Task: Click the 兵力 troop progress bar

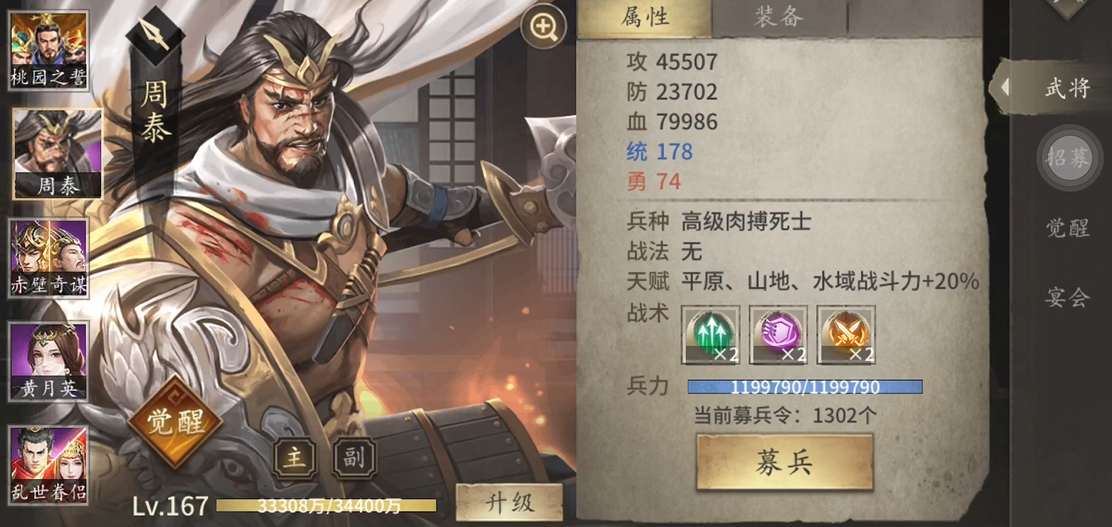Action: (805, 387)
